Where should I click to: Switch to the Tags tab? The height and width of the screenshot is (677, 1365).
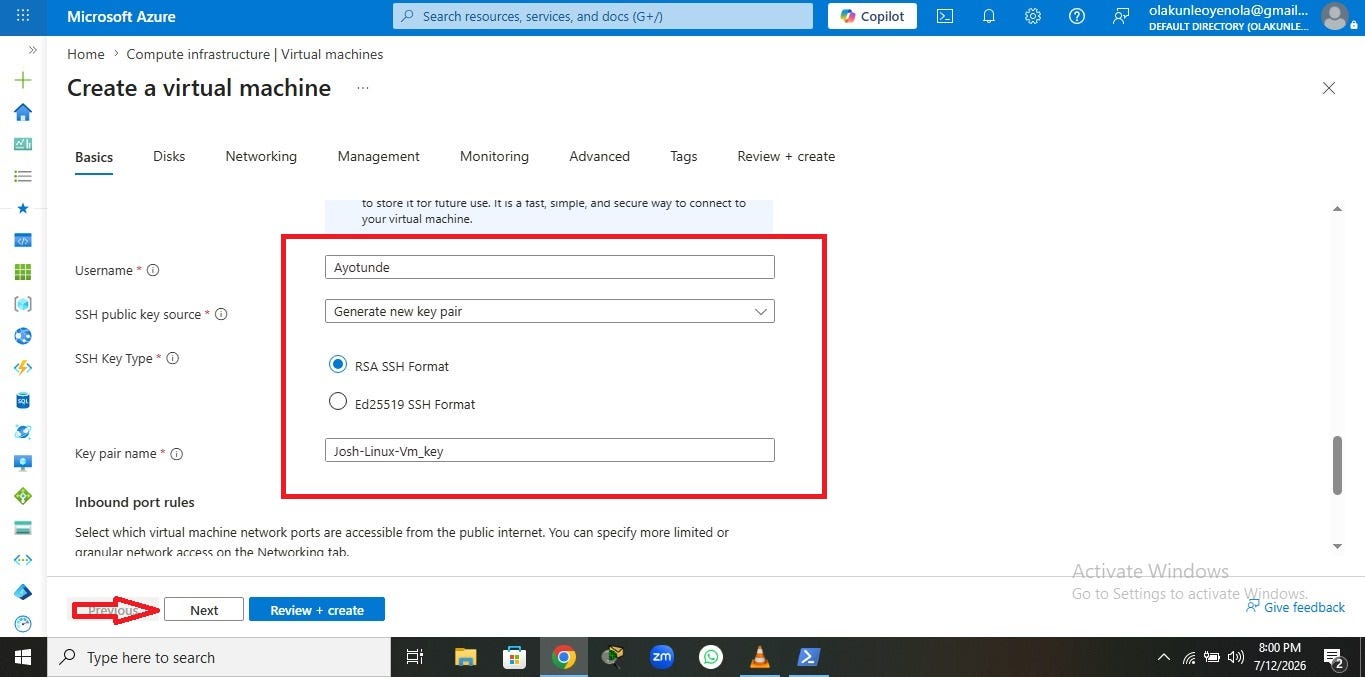[684, 156]
